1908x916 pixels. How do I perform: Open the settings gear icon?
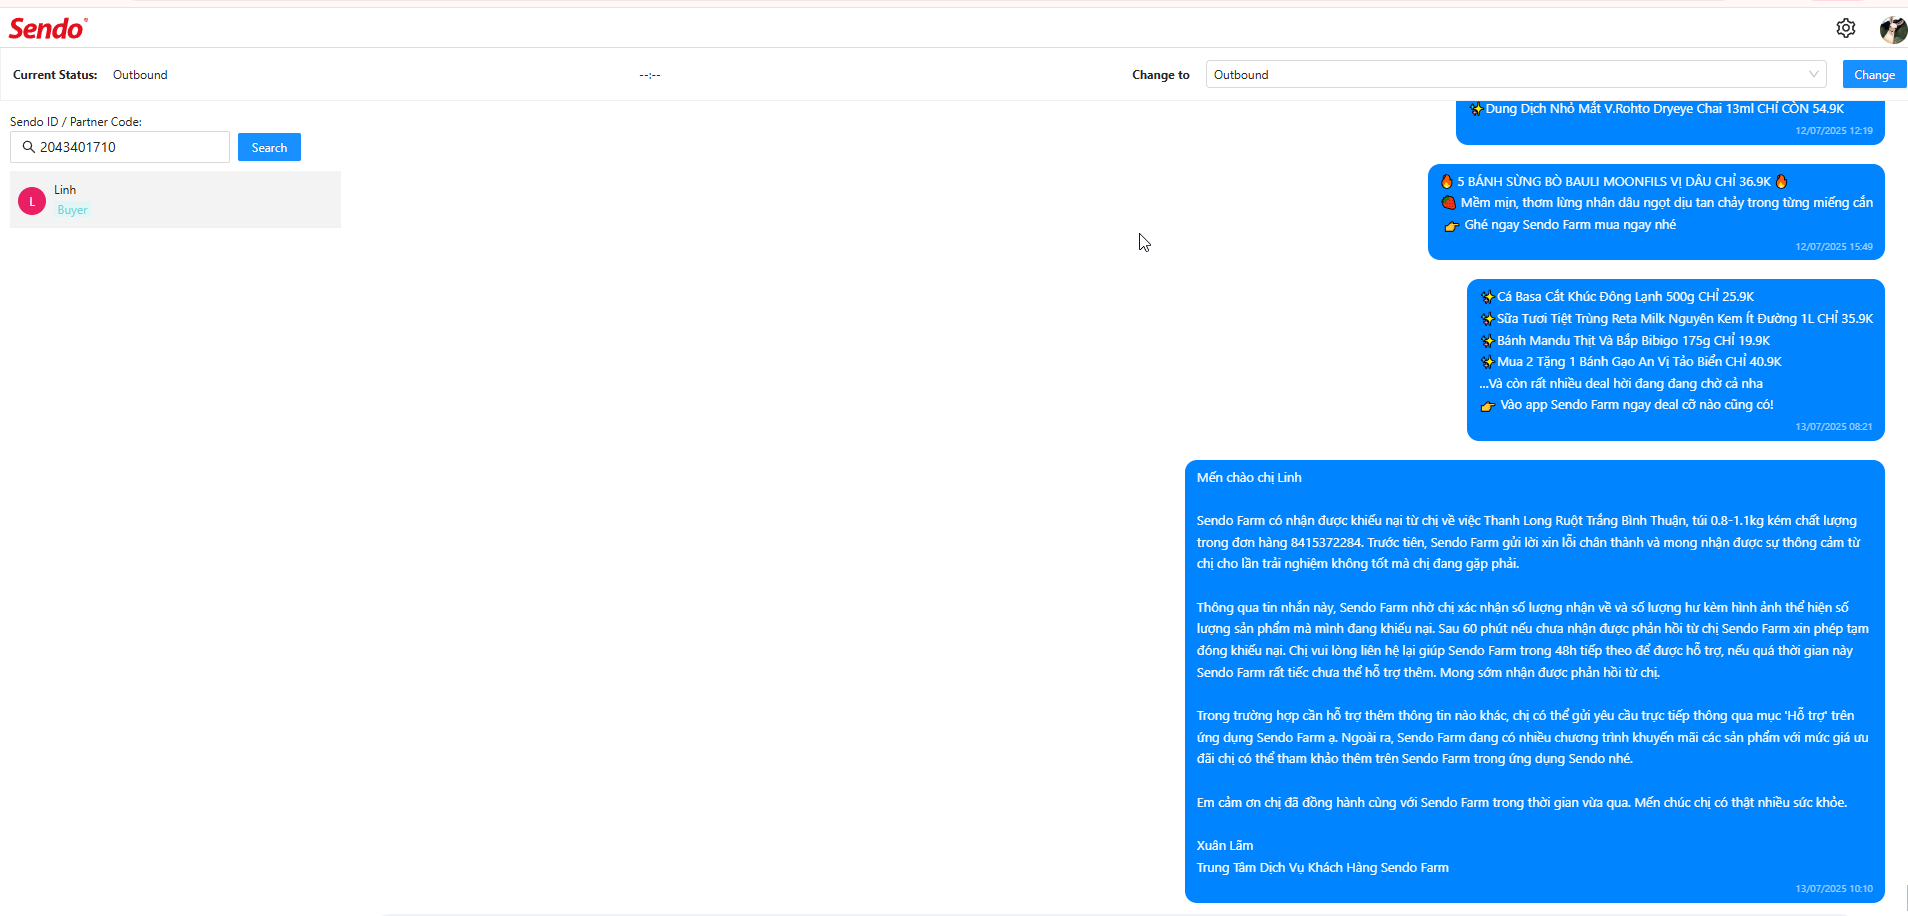[1846, 28]
